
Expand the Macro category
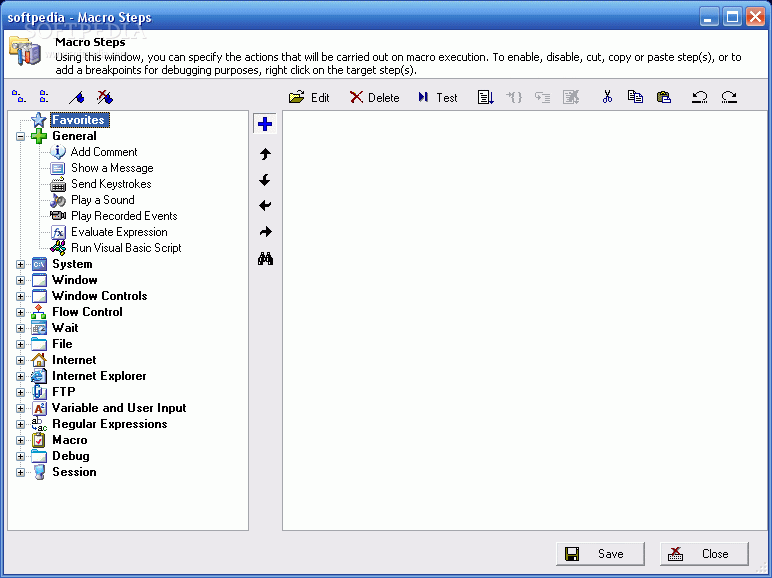pos(20,440)
